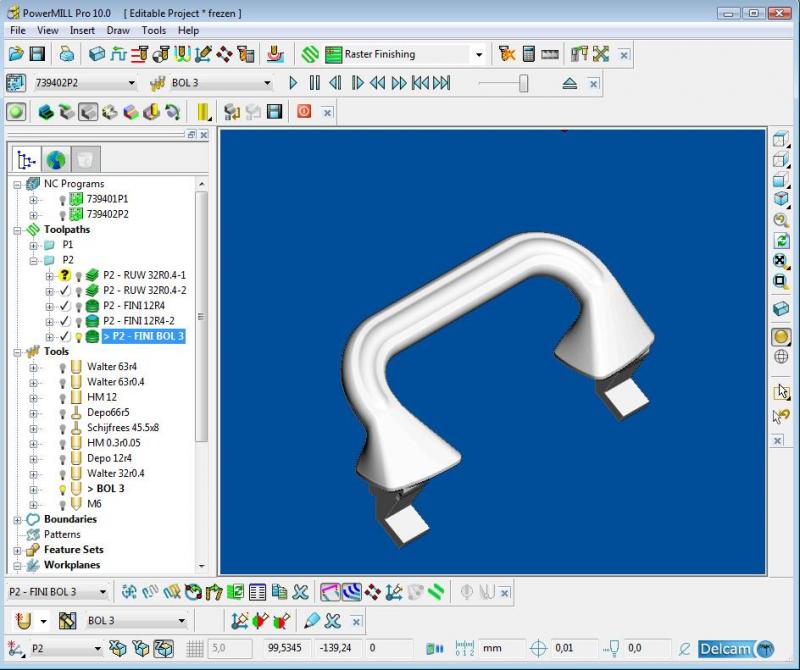800x670 pixels.
Task: Click the yellow tool display icon
Action: (x=203, y=112)
